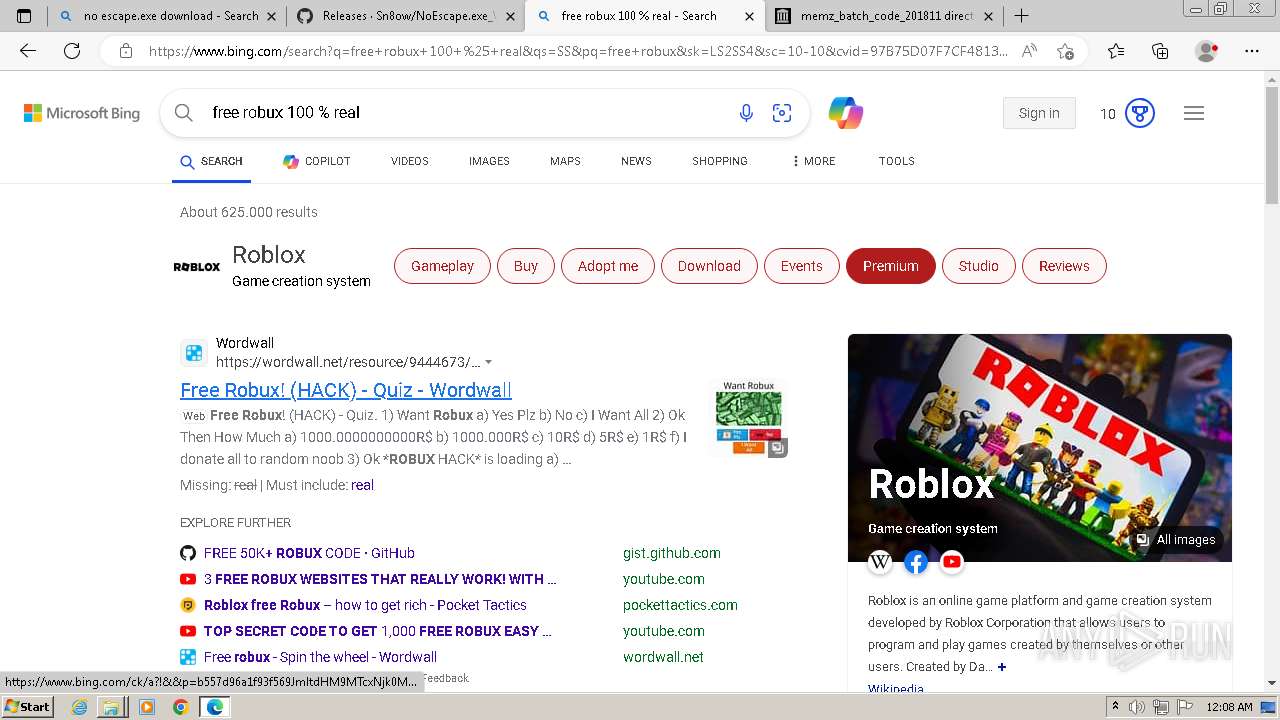View site information via padlock icon
The image size is (1280, 720).
(126, 51)
